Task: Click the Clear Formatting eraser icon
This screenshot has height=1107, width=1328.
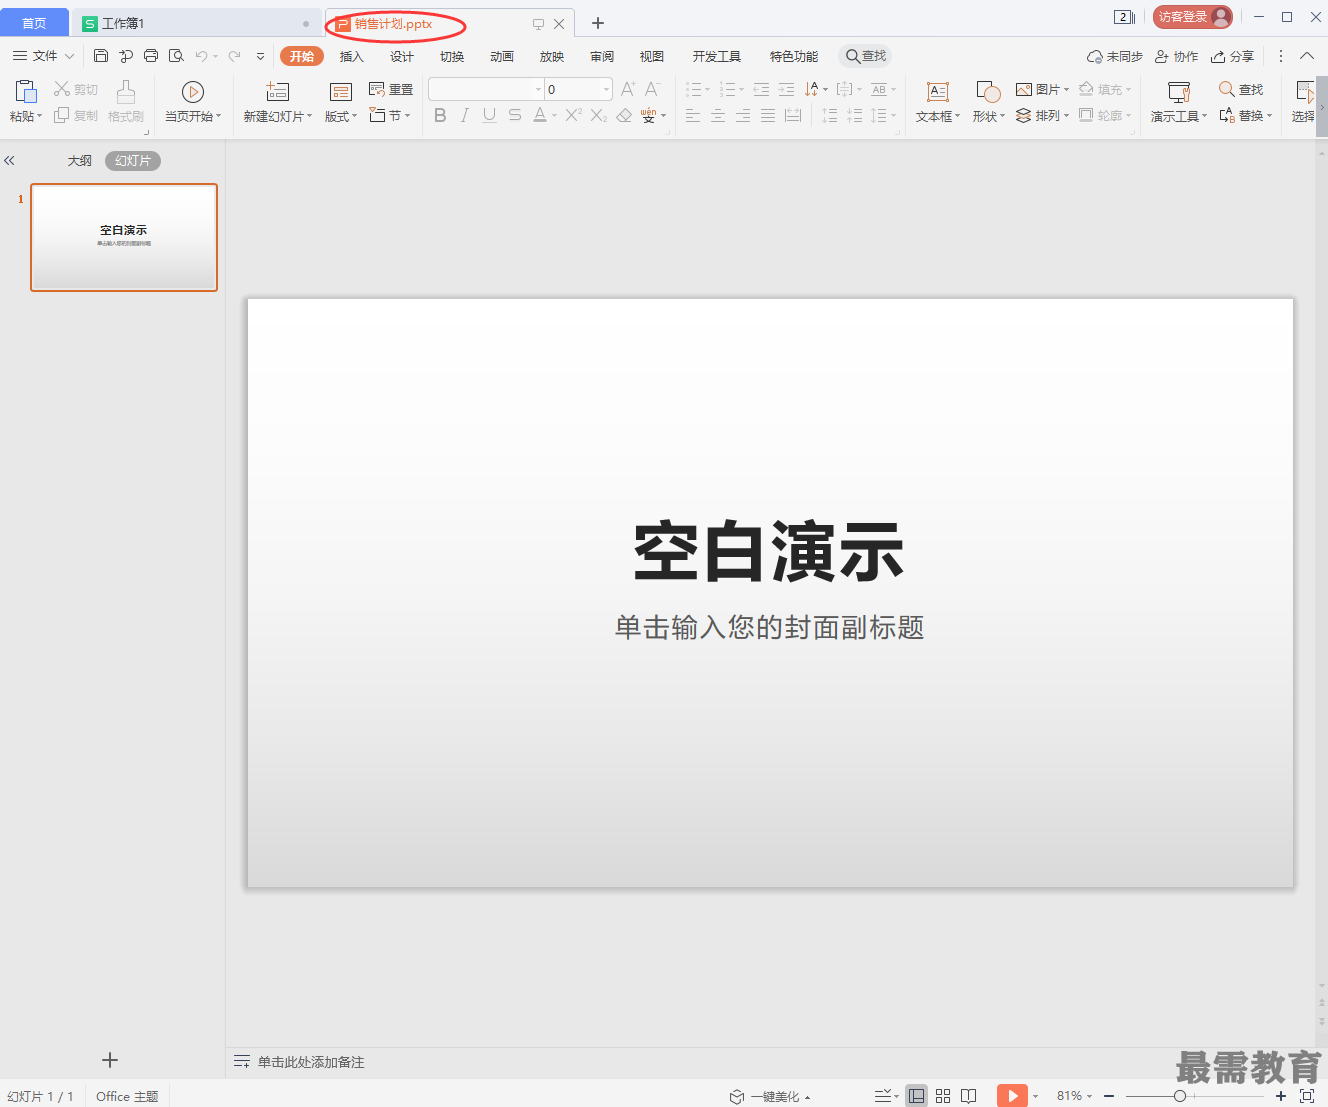Action: pos(624,115)
